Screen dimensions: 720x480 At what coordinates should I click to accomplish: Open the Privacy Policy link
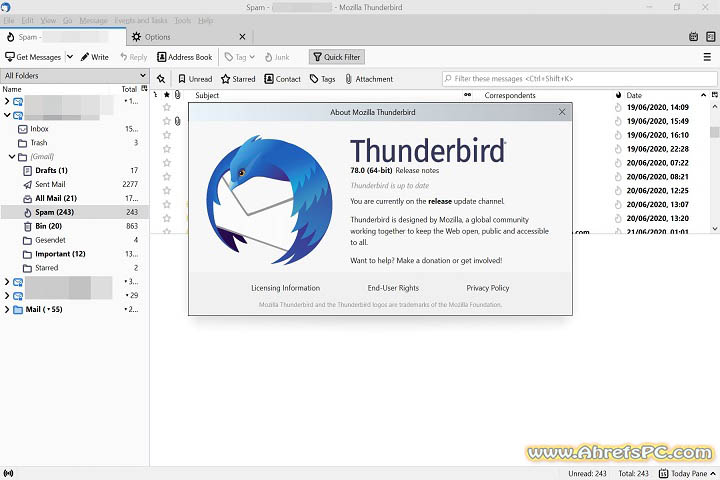pyautogui.click(x=488, y=288)
